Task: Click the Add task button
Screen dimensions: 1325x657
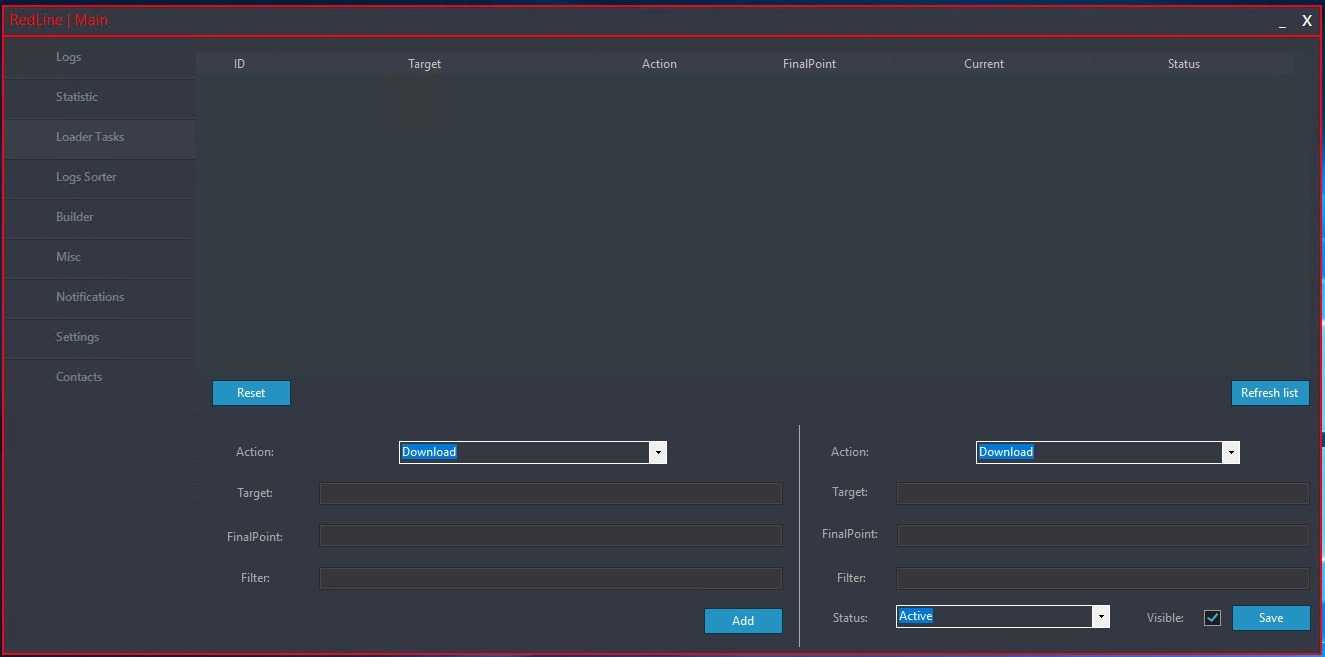Action: click(743, 621)
